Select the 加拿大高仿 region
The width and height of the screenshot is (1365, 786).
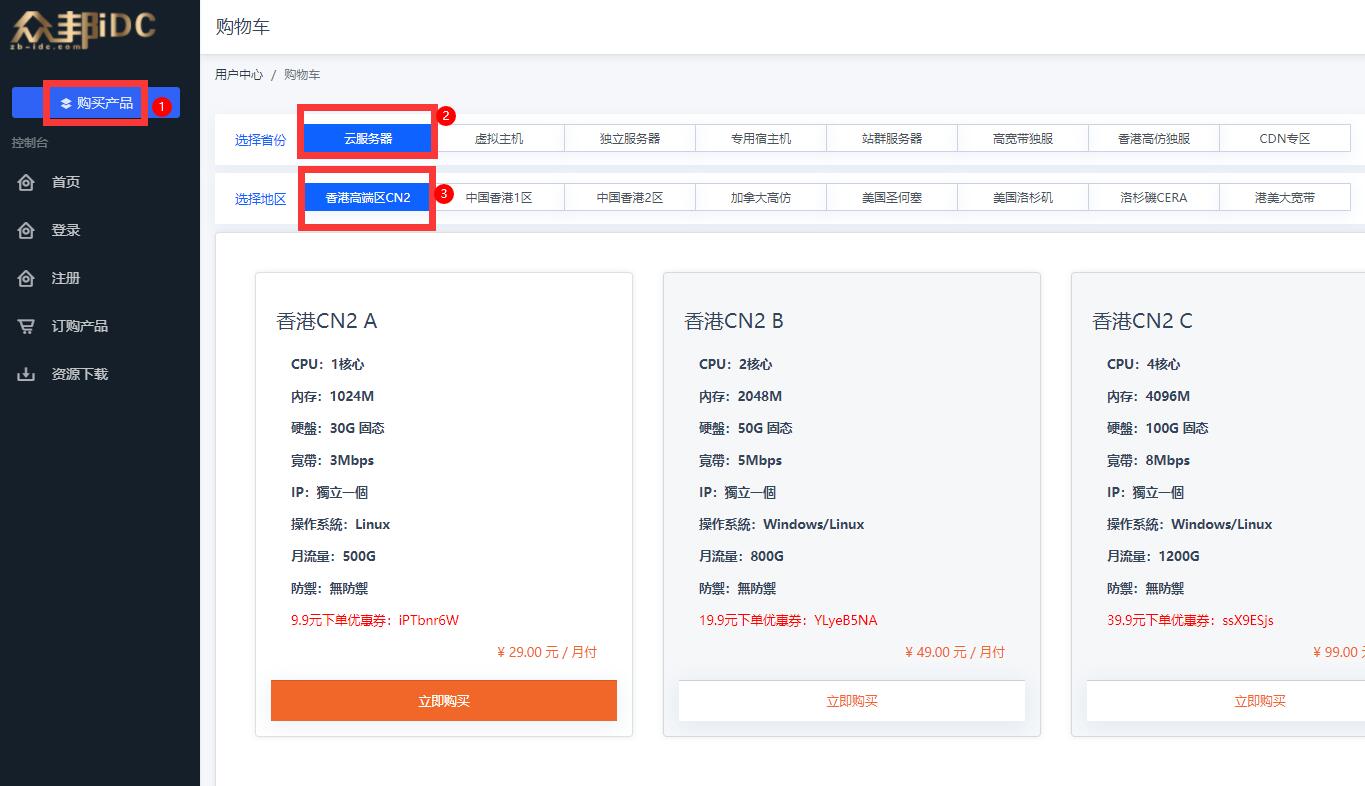click(761, 198)
